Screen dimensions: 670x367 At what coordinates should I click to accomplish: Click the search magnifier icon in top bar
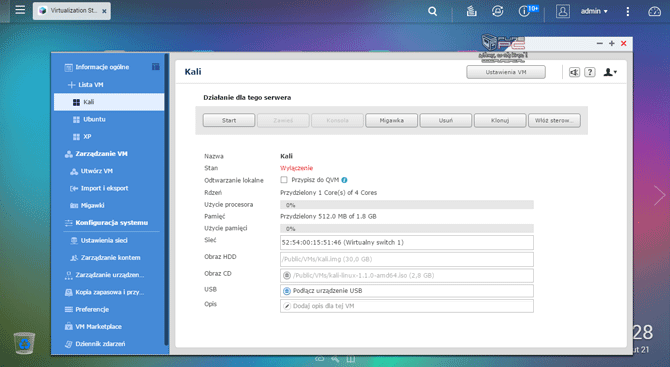click(432, 11)
